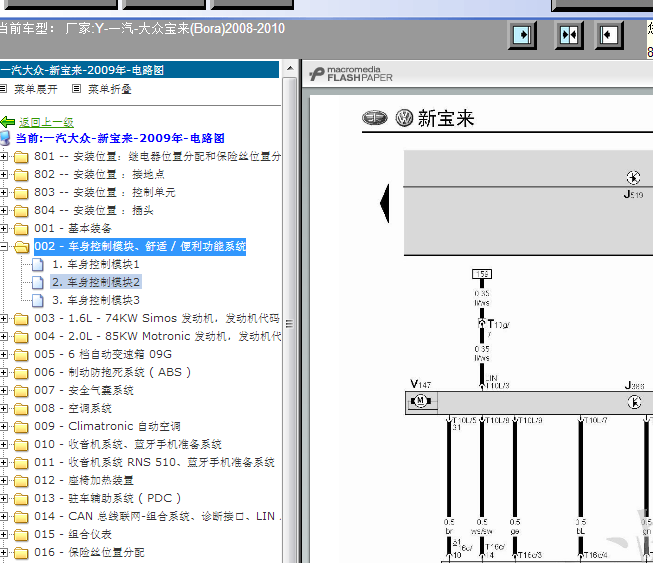This screenshot has height=563, width=653.
Task: Select 007 - 安全气囊系统 item
Action: pos(84,390)
